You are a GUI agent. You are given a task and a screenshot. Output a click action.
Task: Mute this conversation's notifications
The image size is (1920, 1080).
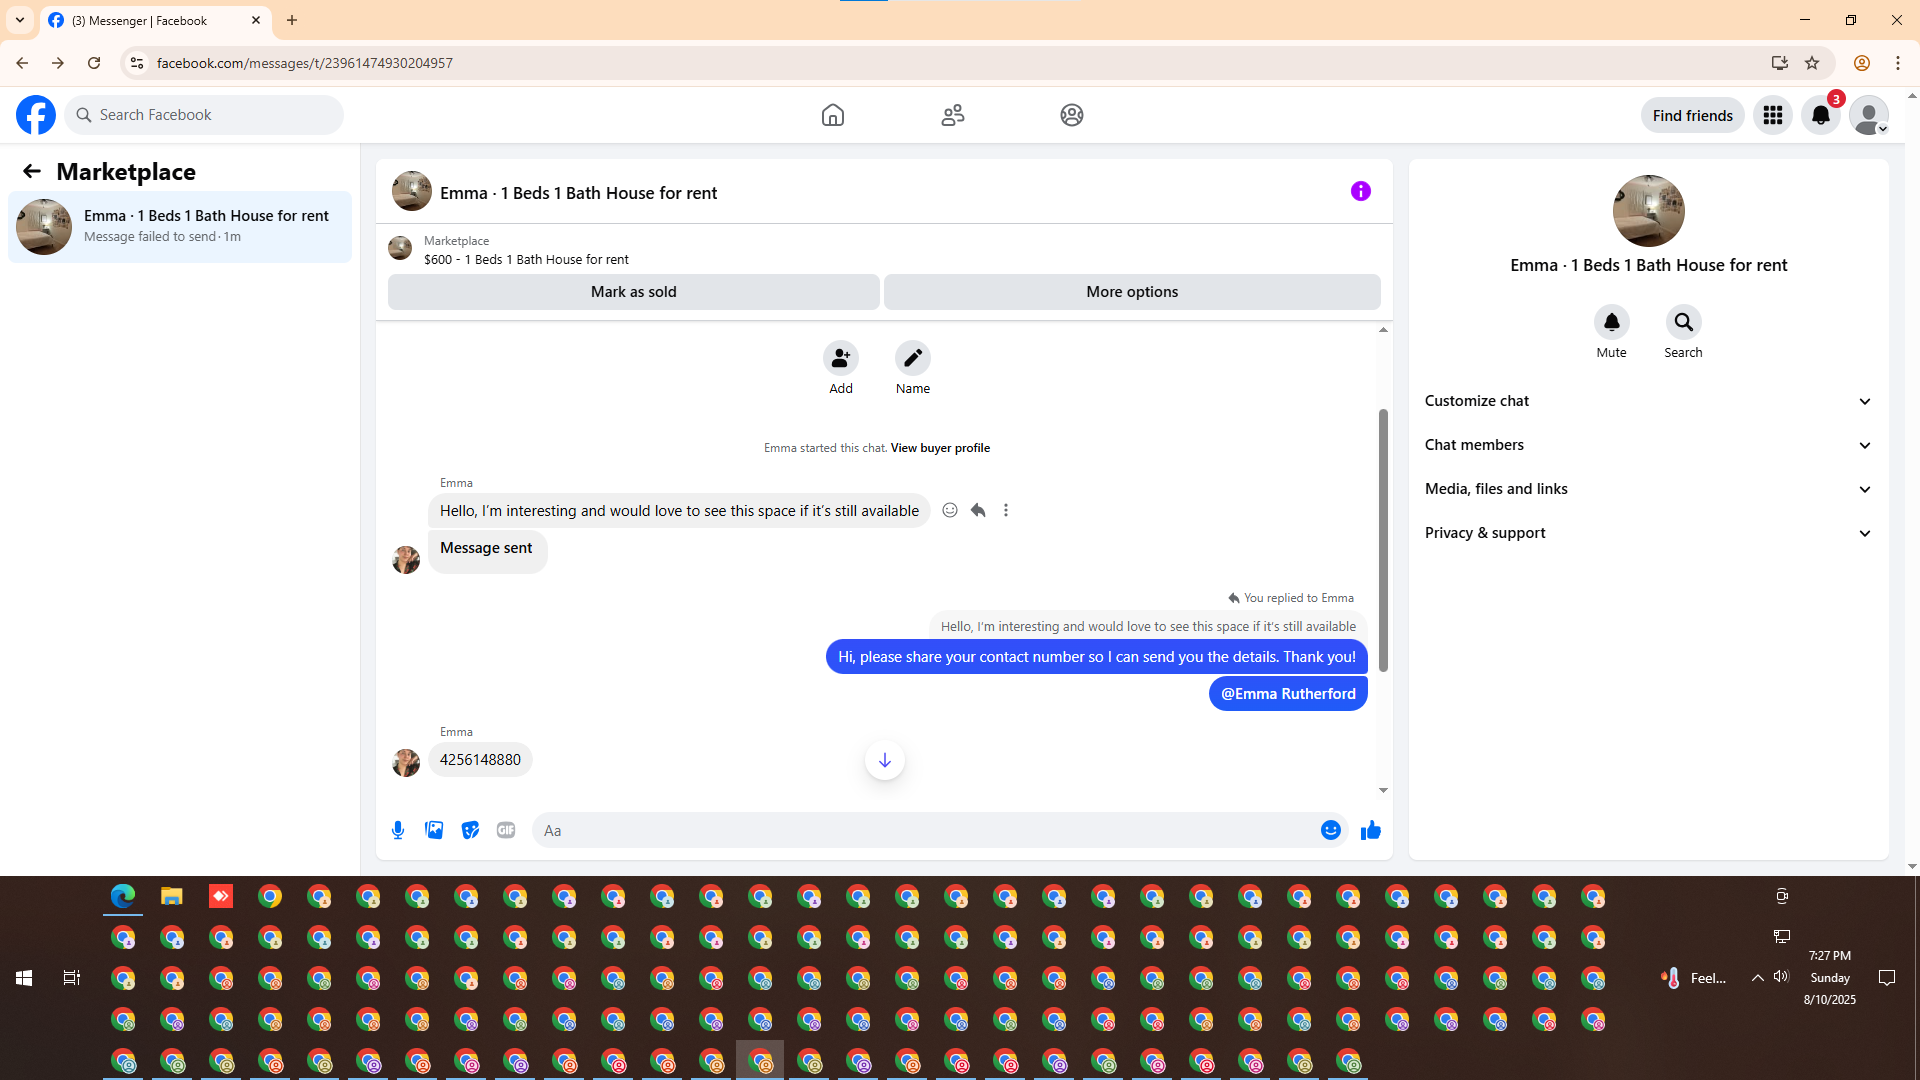[x=1611, y=322]
